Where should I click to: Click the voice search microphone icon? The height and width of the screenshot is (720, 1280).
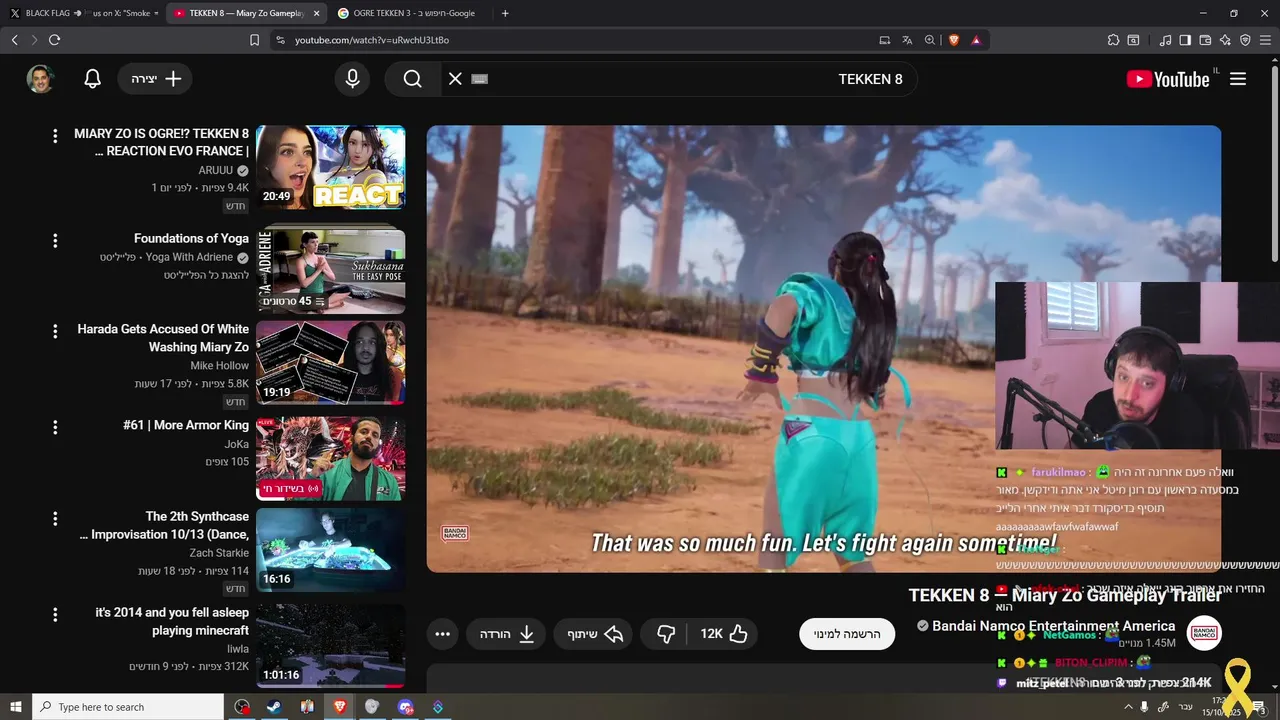tap(352, 79)
